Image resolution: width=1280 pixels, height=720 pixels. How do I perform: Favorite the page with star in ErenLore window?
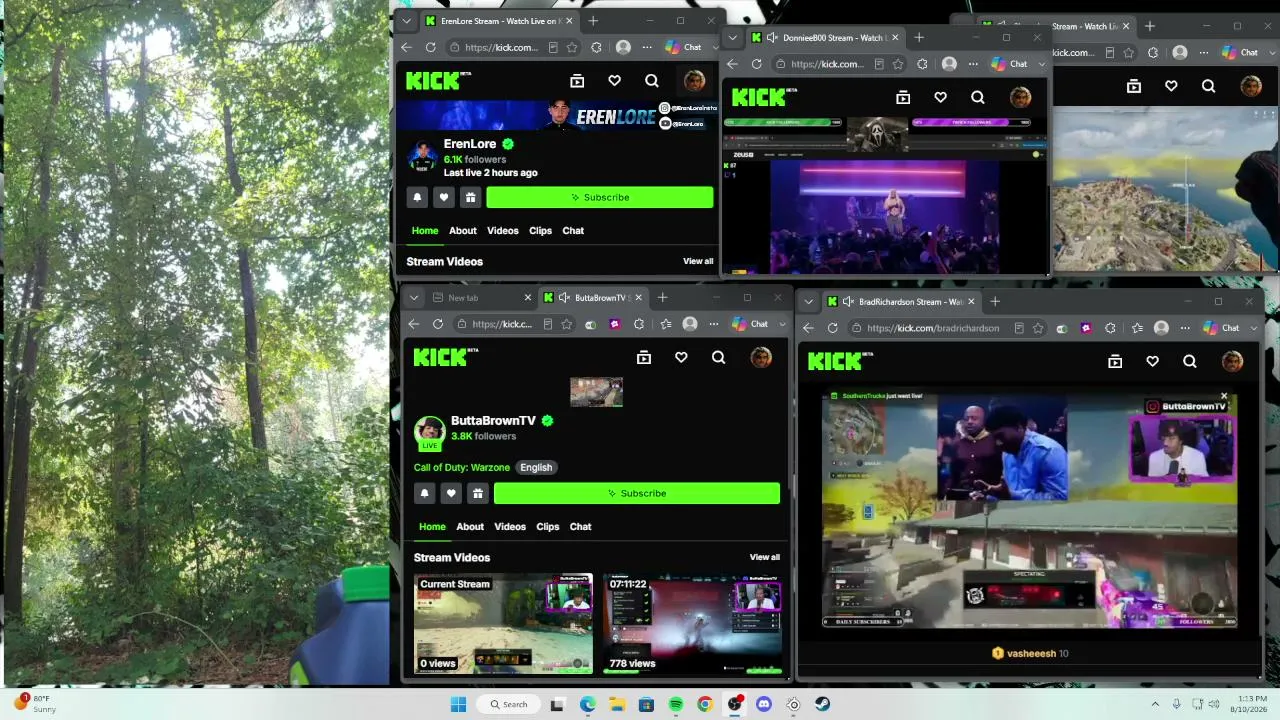pos(572,47)
